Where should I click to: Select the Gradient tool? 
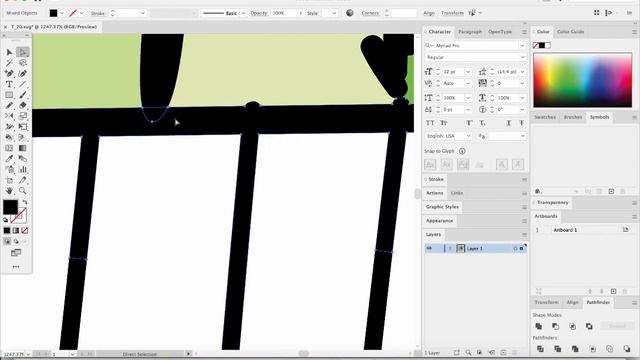click(22, 148)
